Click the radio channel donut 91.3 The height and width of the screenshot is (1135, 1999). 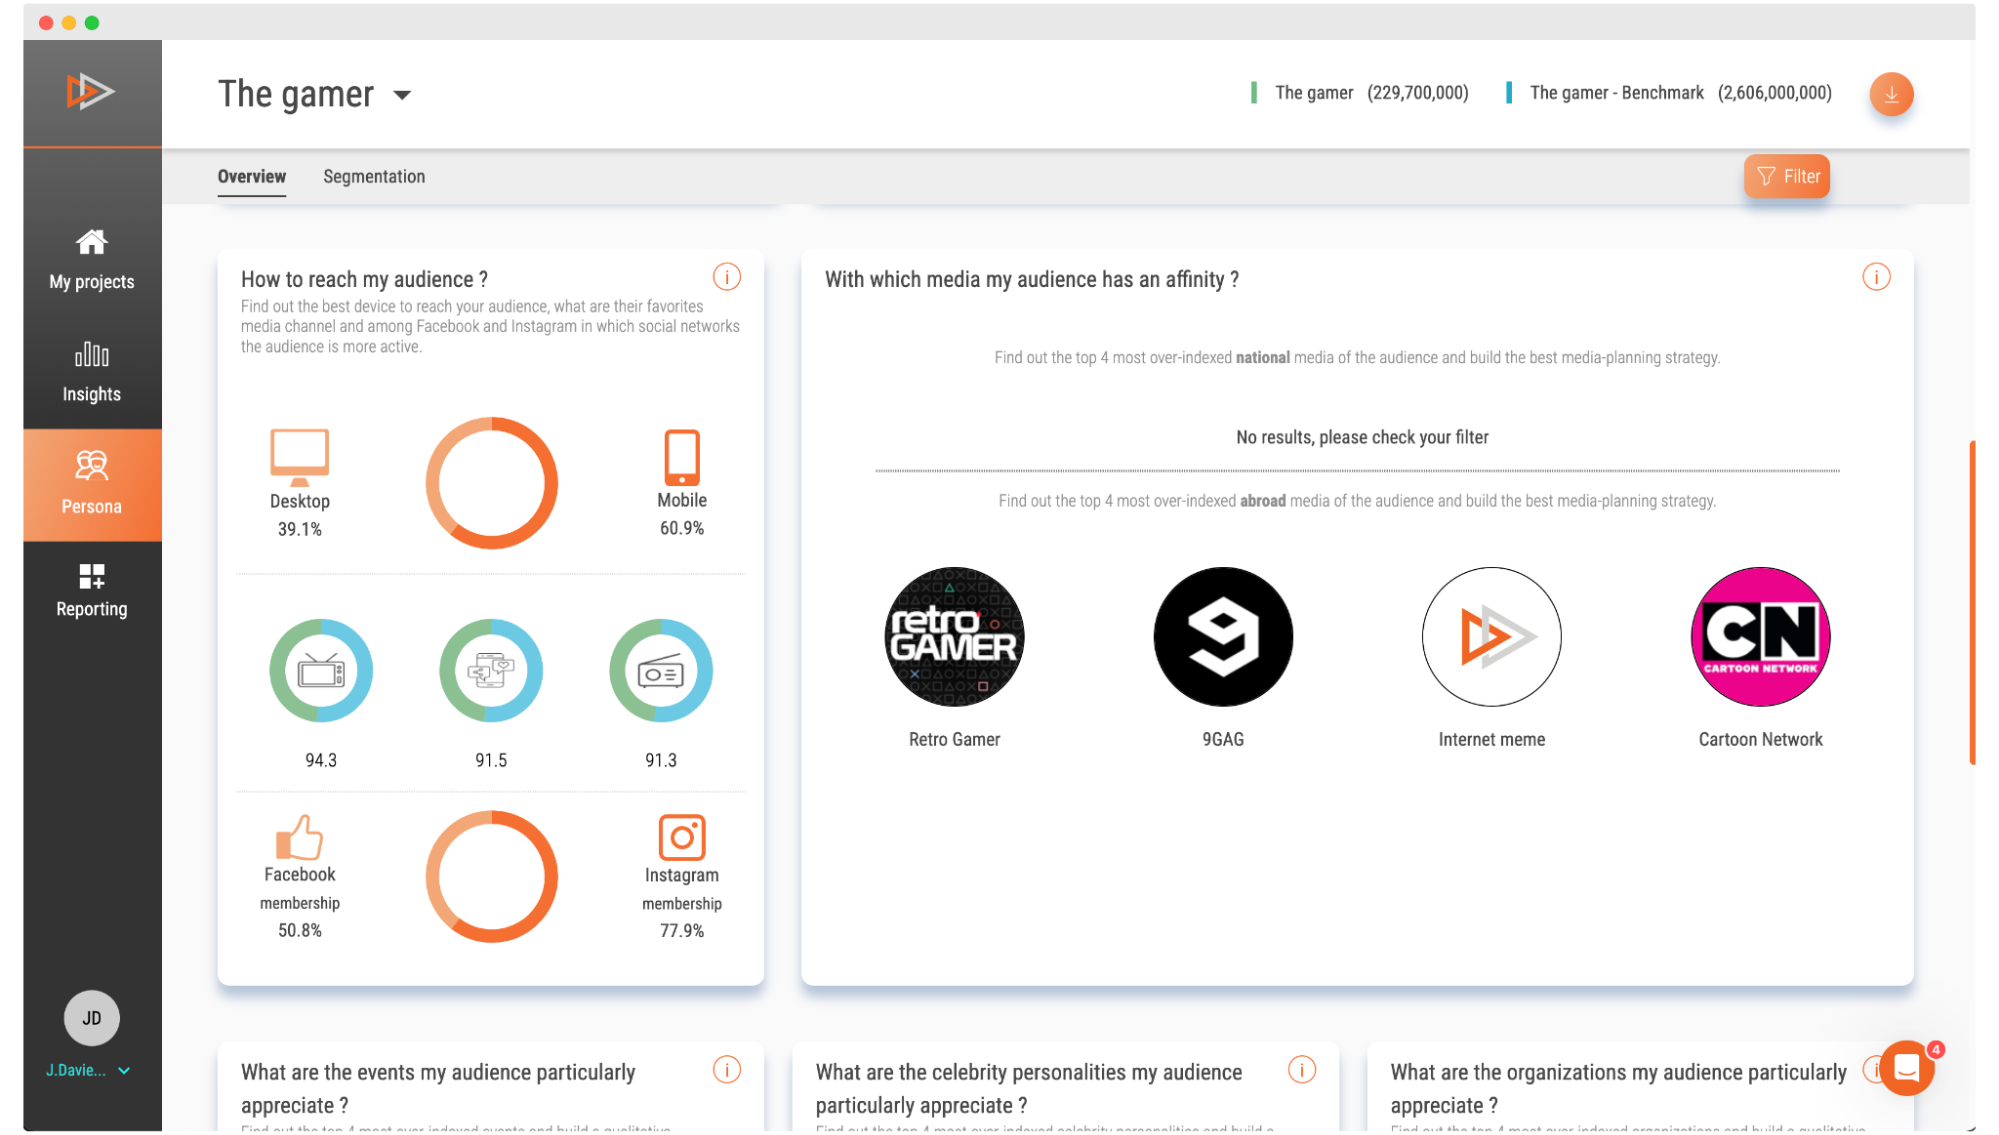coord(661,671)
